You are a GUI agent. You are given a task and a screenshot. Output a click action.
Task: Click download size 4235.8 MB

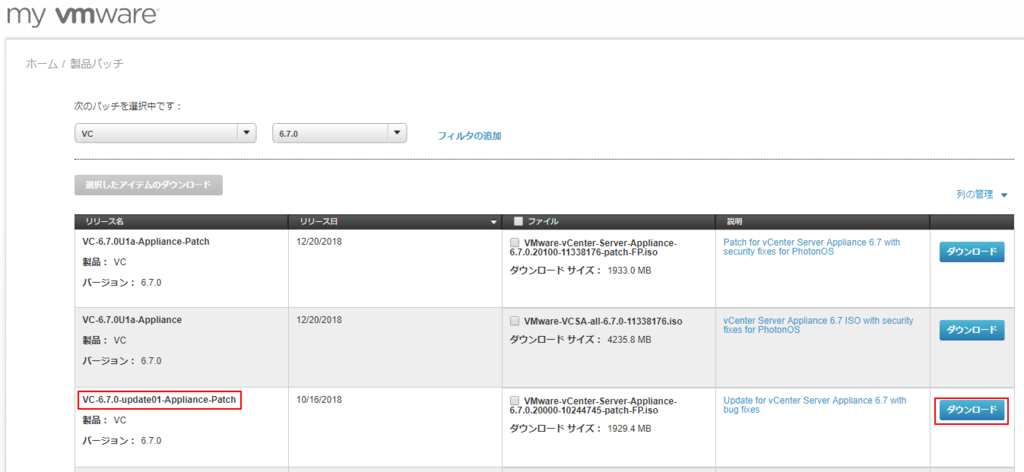(x=630, y=339)
